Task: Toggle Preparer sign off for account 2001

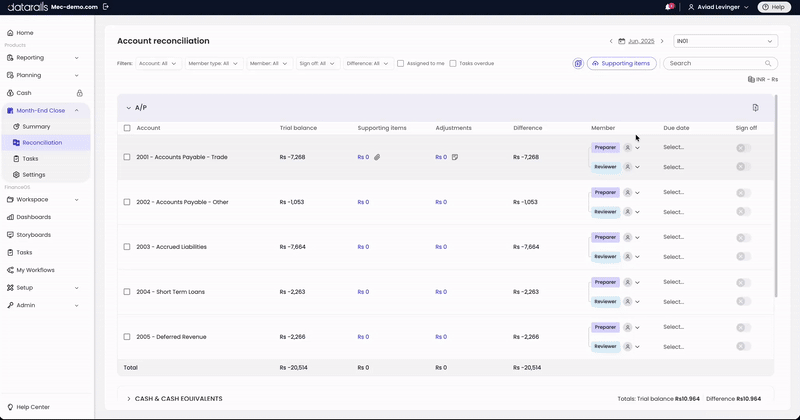Action: 743,148
